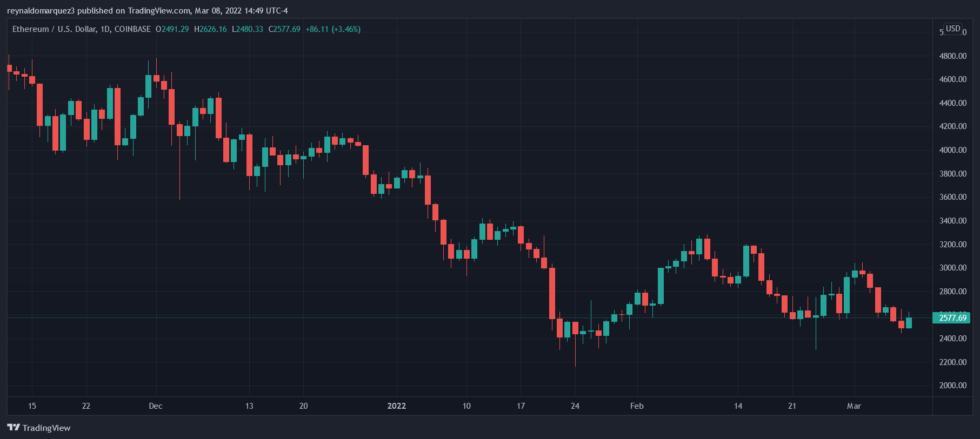The width and height of the screenshot is (980, 439).
Task: Click the current price tag 2577.69
Action: point(950,318)
